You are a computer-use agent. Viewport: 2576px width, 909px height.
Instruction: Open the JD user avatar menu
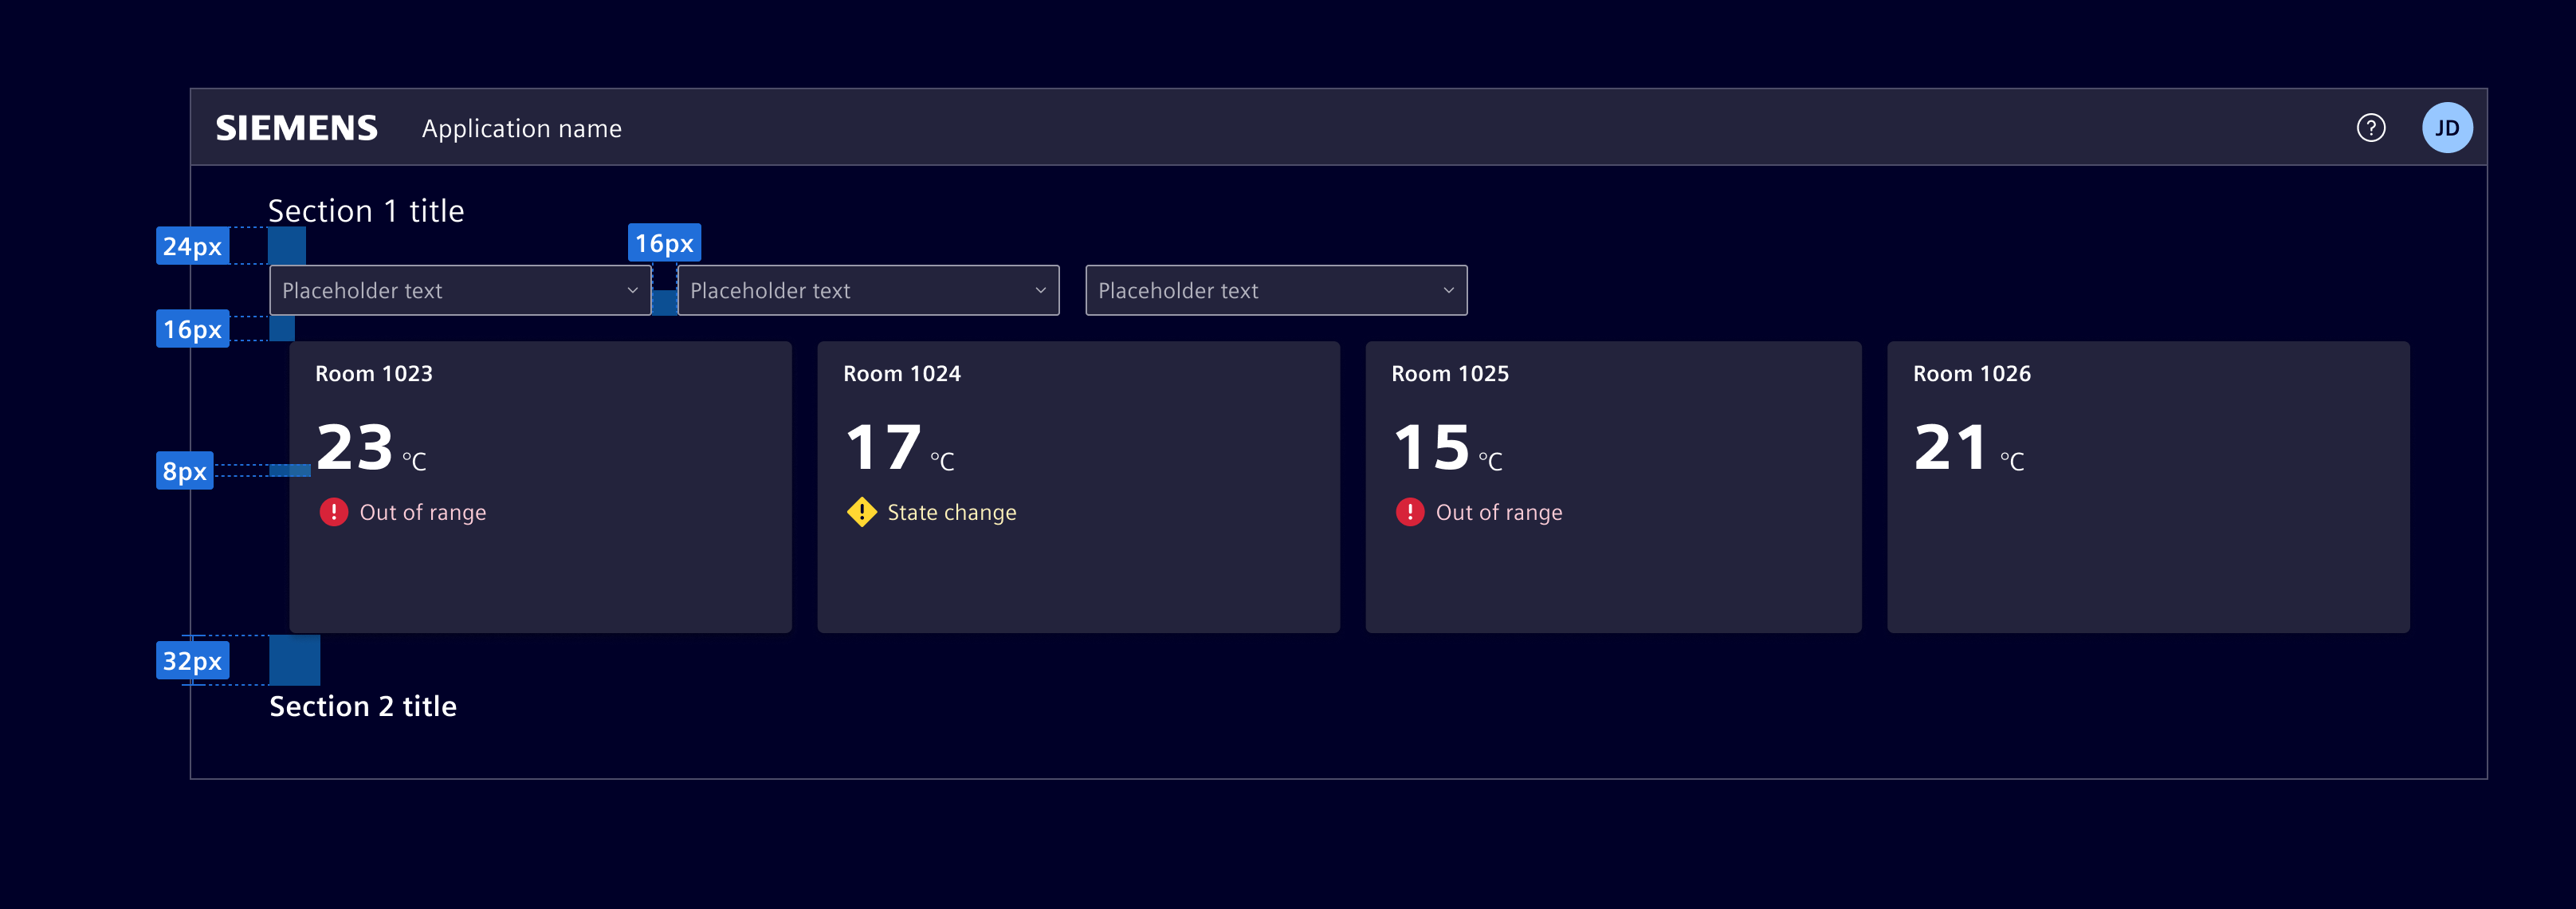click(x=2446, y=128)
